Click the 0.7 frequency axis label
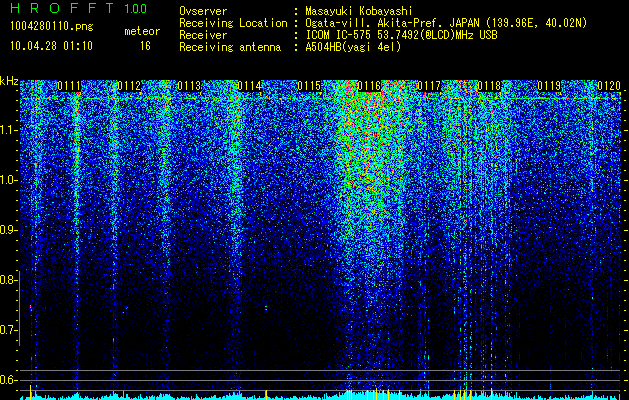This screenshot has width=629, height=400. pyautogui.click(x=7, y=330)
